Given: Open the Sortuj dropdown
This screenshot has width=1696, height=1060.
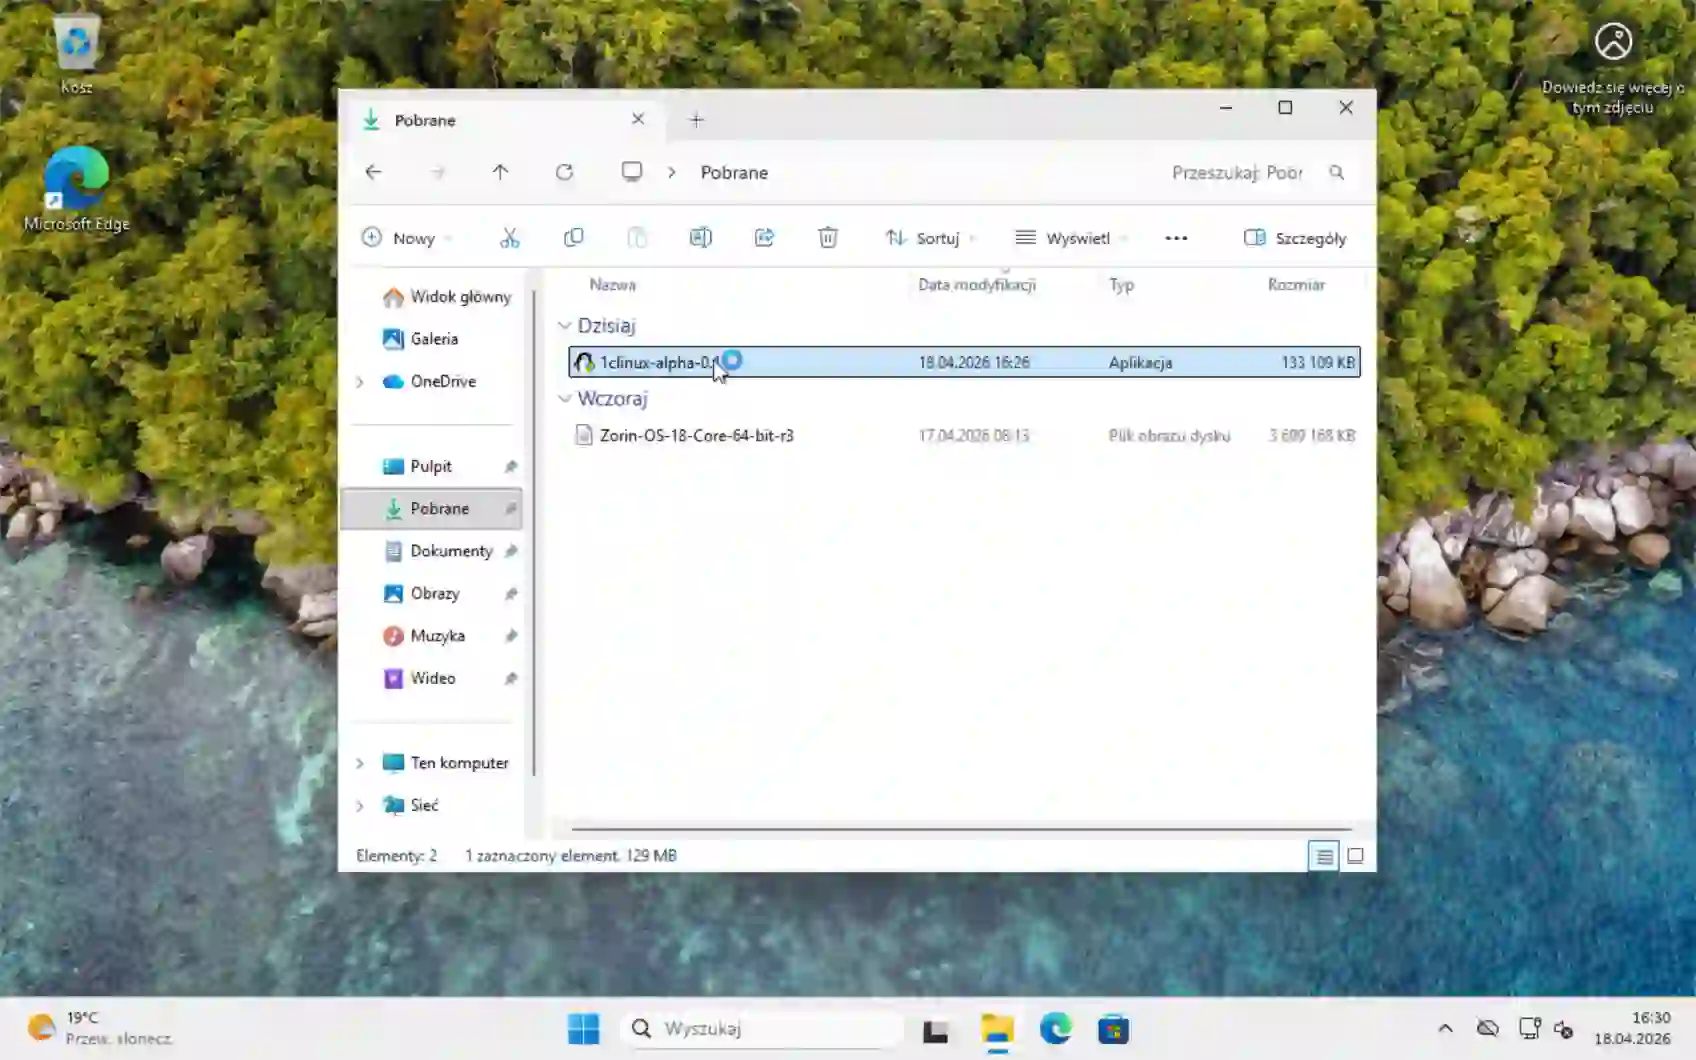Looking at the screenshot, I should click(x=929, y=237).
